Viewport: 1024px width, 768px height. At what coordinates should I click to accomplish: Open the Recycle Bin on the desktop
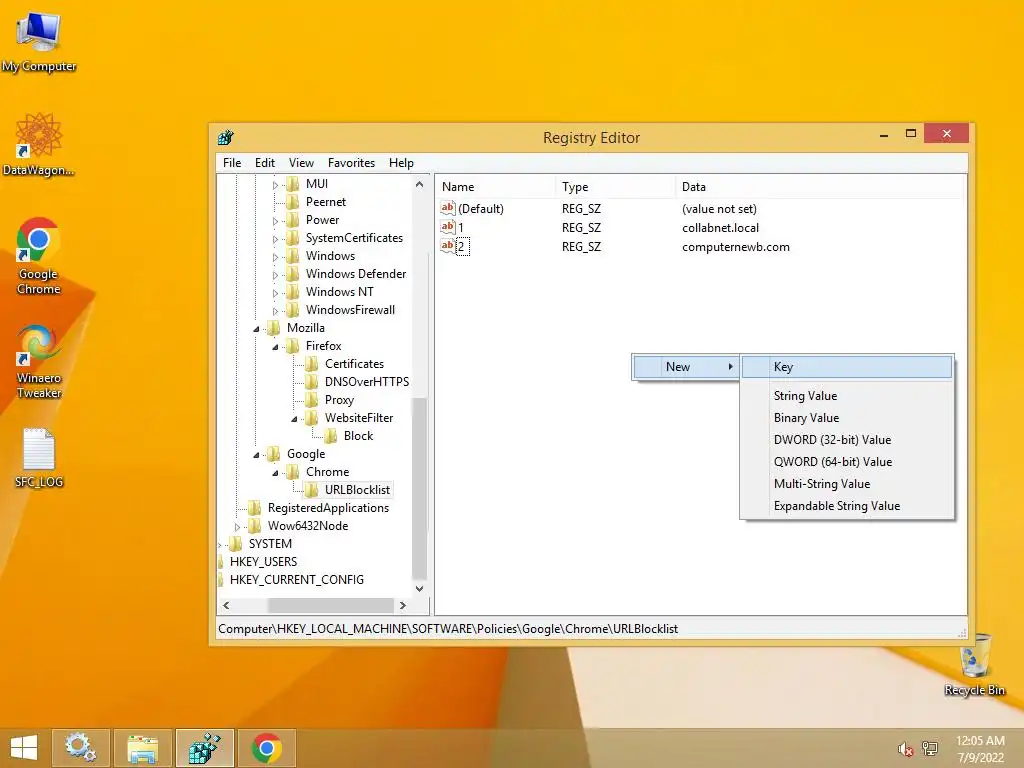tap(974, 664)
